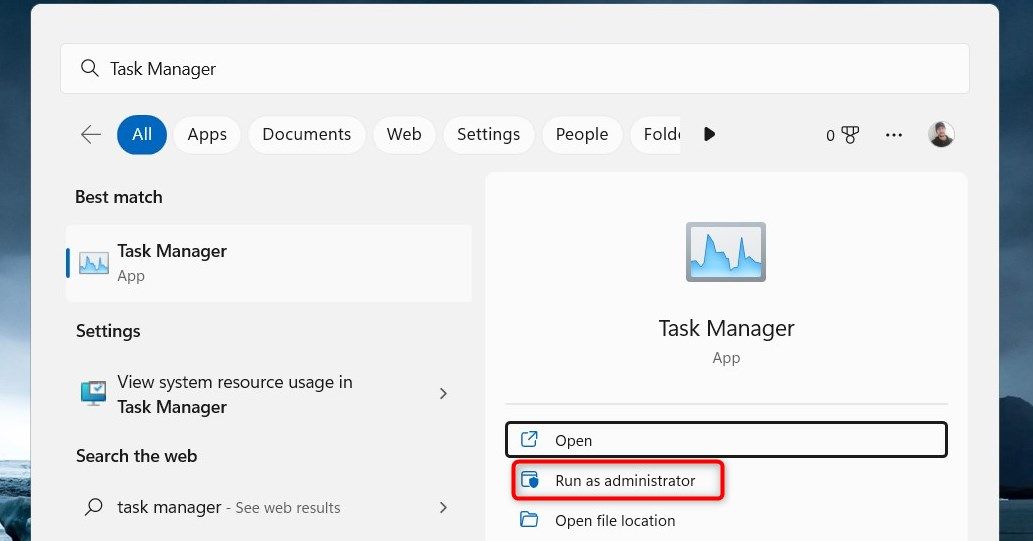The width and height of the screenshot is (1033, 541).
Task: Click the Task Manager icon in best match
Action: coord(94,263)
